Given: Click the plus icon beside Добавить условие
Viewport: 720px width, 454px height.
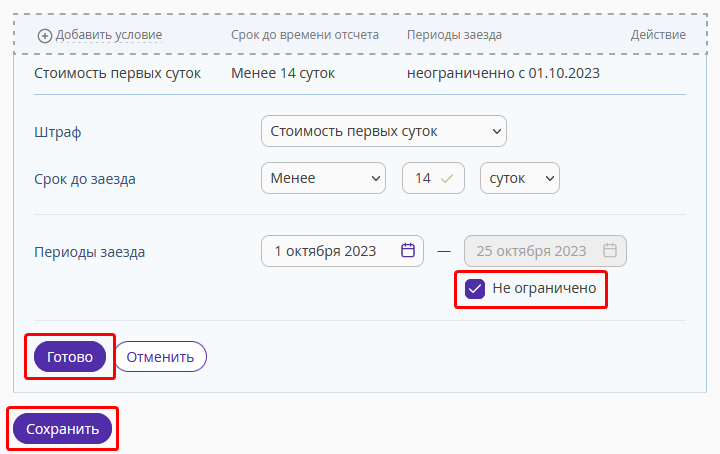Looking at the screenshot, I should point(45,36).
